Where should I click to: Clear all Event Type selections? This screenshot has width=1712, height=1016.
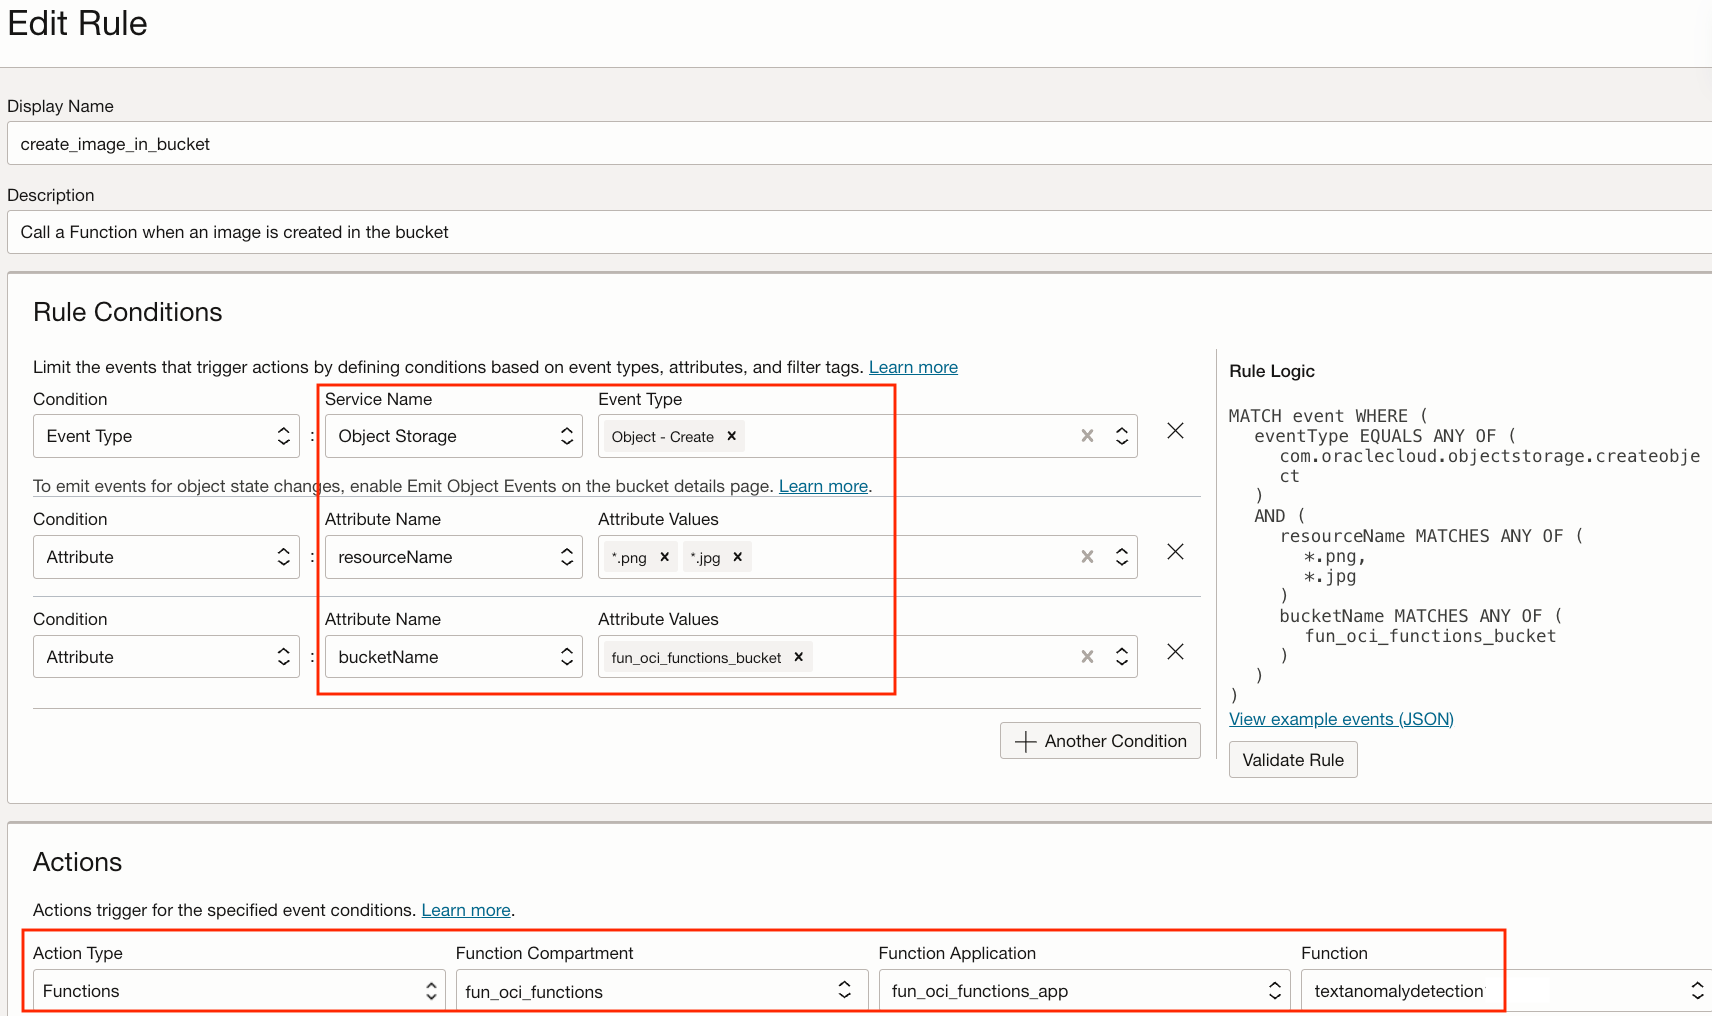1087,436
